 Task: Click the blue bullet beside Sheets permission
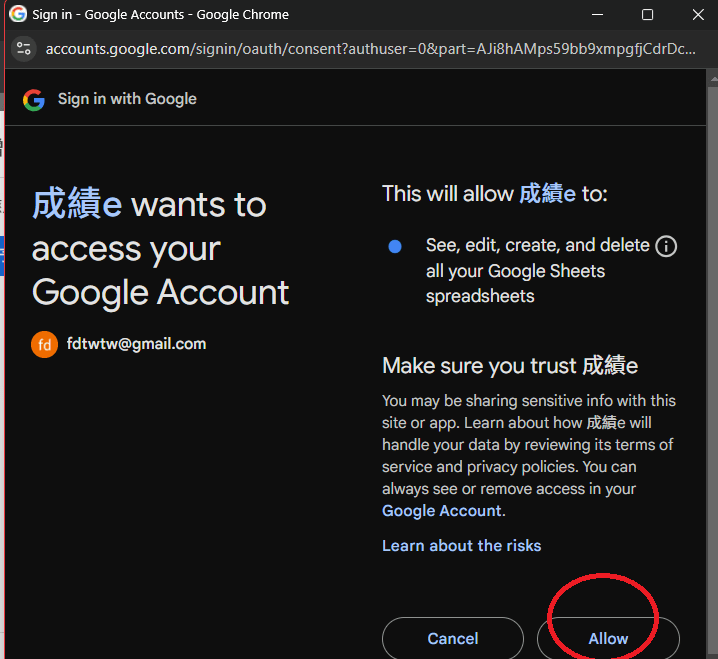pyautogui.click(x=395, y=246)
